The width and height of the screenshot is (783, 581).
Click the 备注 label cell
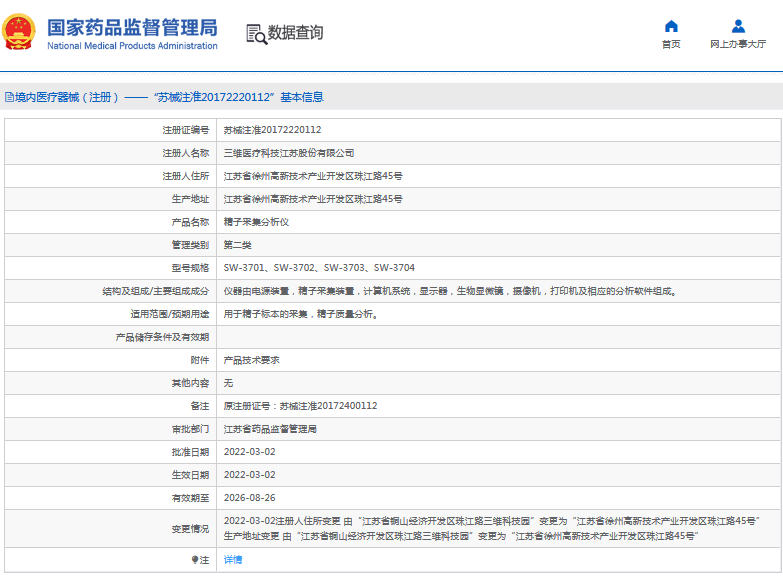[111, 406]
